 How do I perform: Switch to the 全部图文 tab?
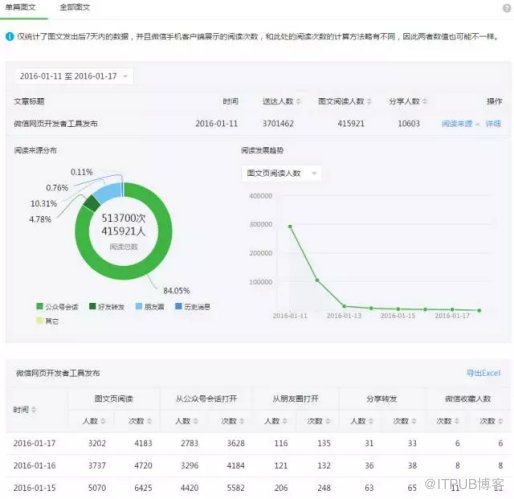tap(75, 7)
